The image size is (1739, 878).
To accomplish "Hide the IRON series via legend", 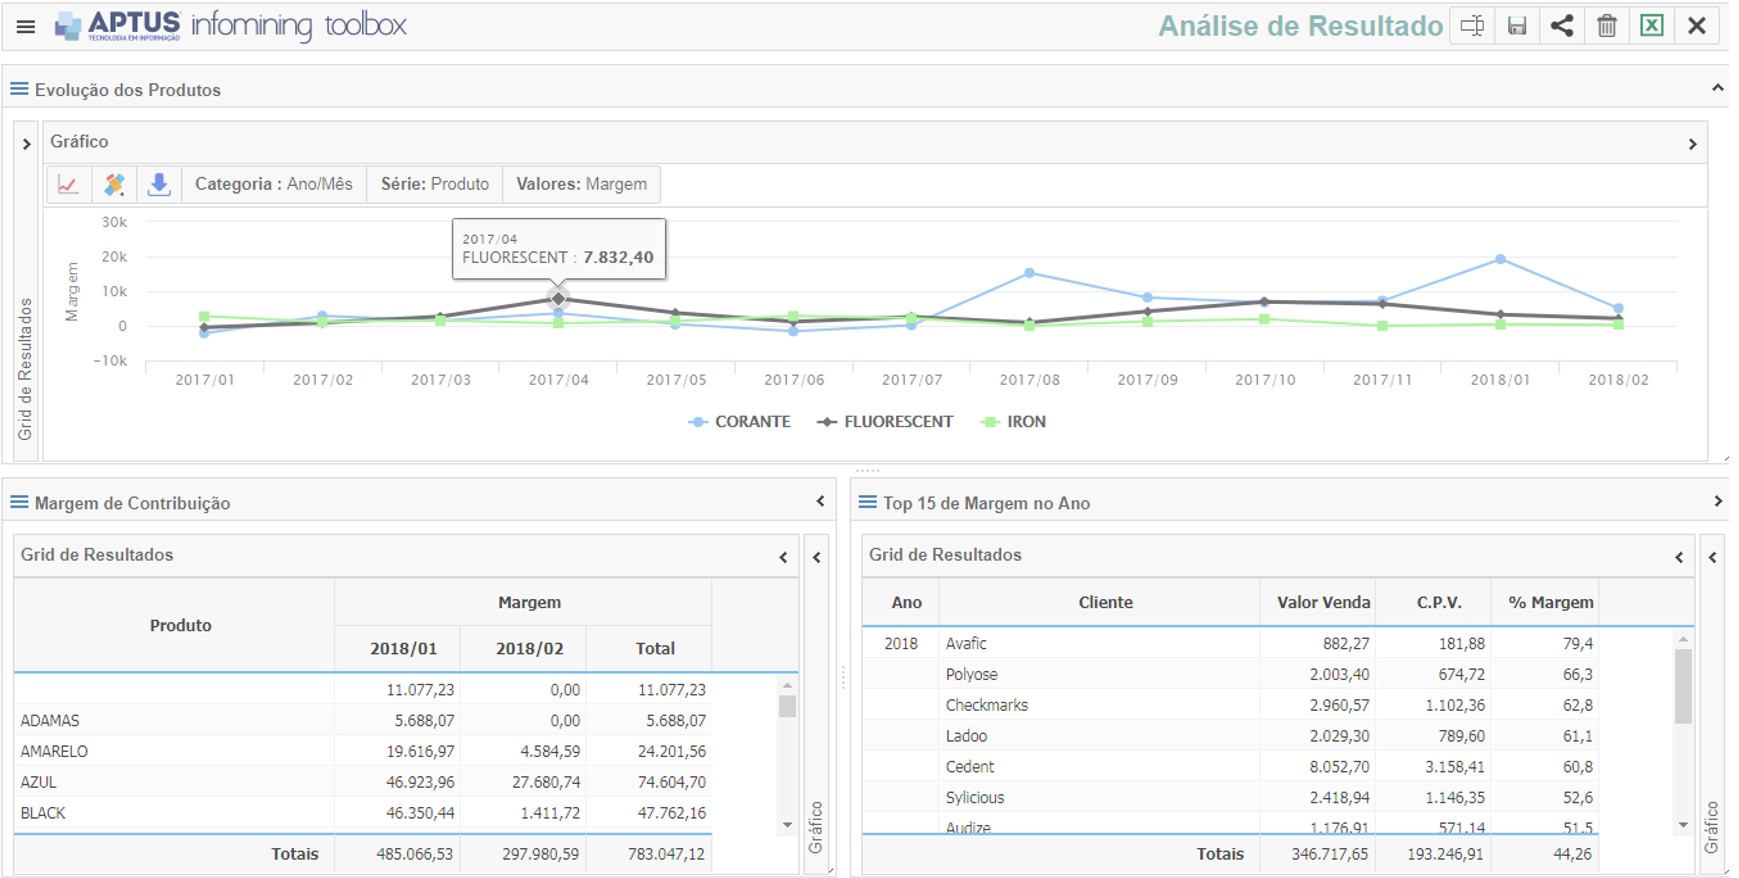I will tap(1025, 422).
